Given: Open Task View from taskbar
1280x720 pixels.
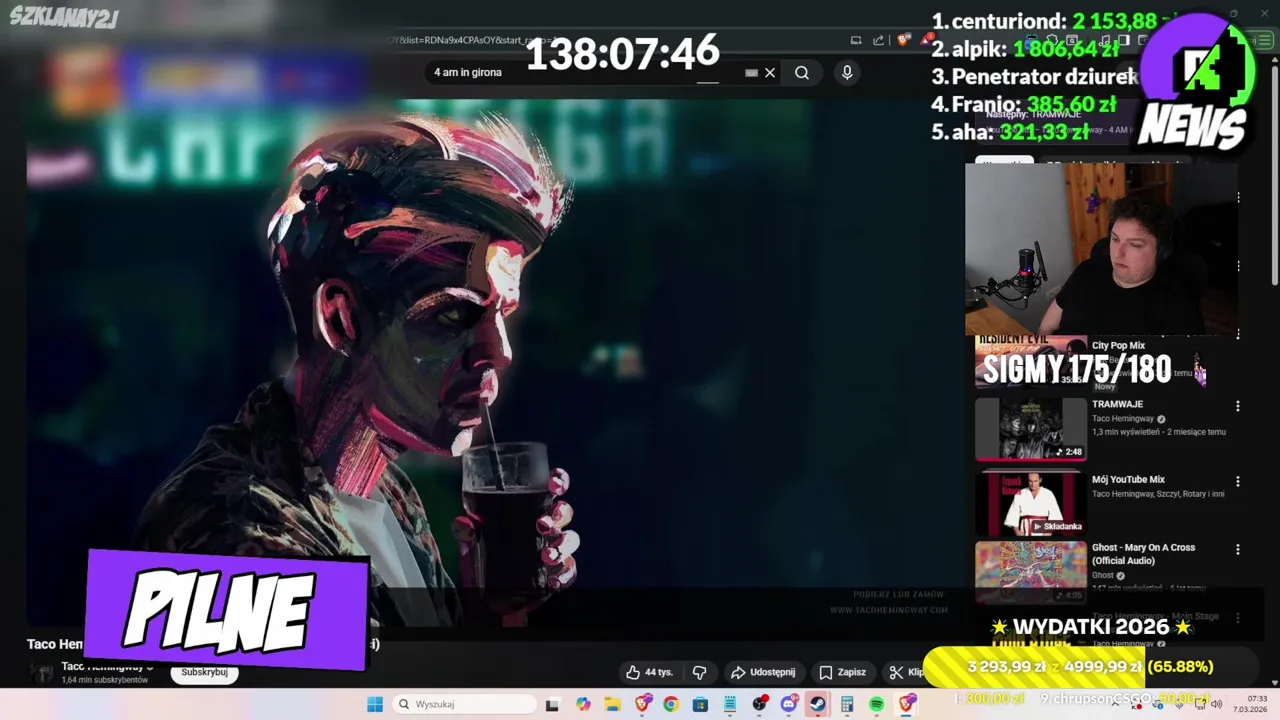Looking at the screenshot, I should 552,704.
